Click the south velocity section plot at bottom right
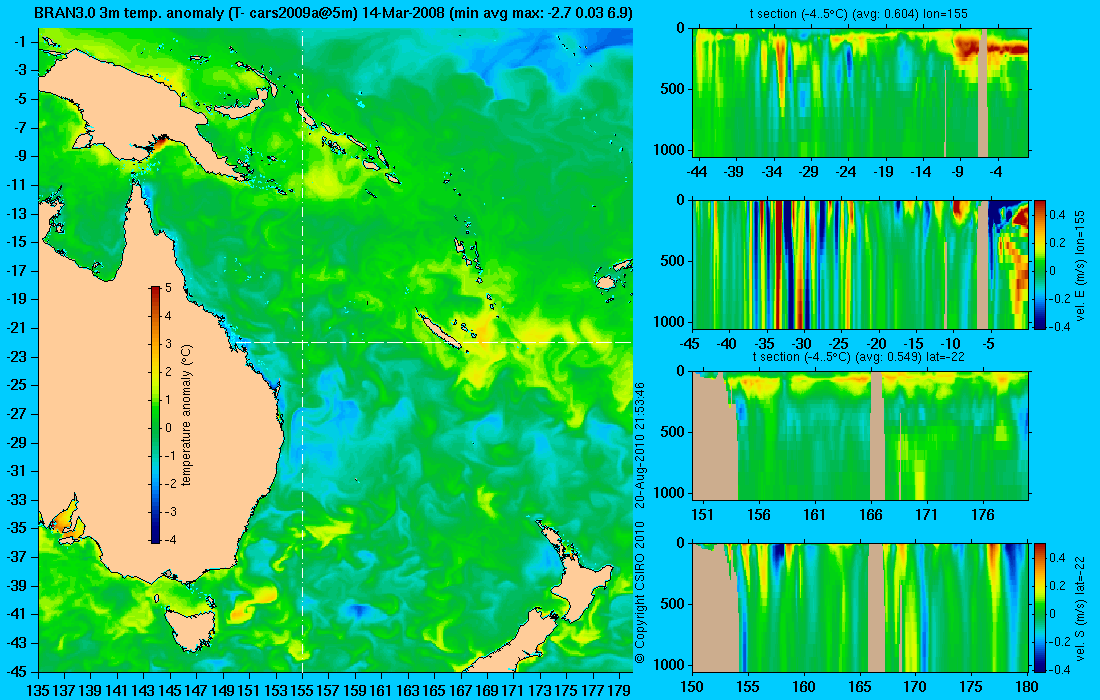 click(x=860, y=607)
